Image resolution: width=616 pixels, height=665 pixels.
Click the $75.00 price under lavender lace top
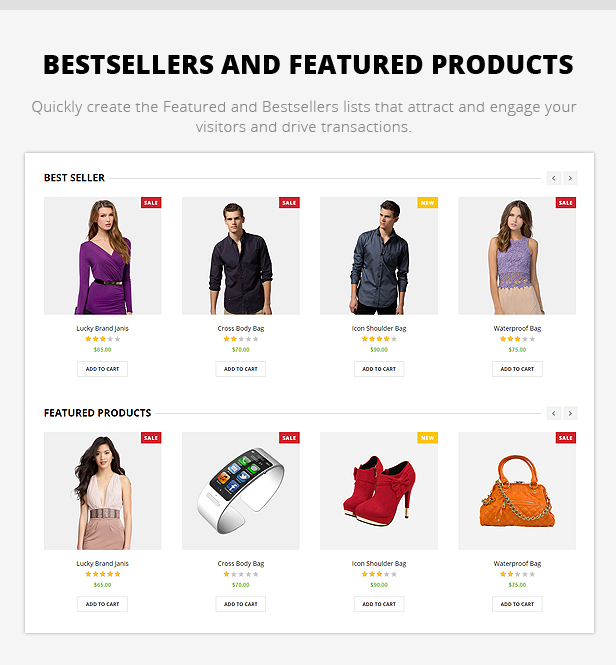point(517,350)
